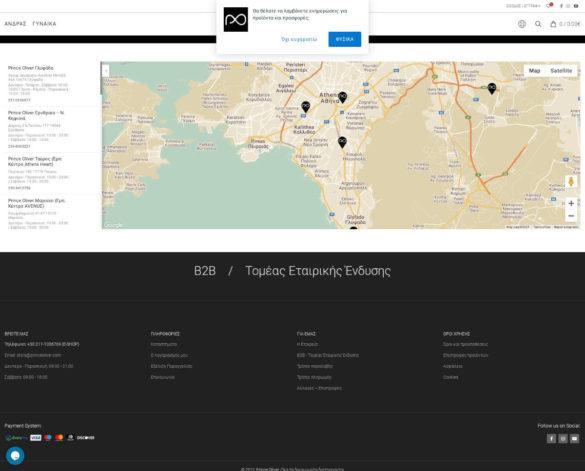Image resolution: width=585 pixels, height=471 pixels.
Task: Click the Prince Oliver notification logo
Action: pos(236,19)
